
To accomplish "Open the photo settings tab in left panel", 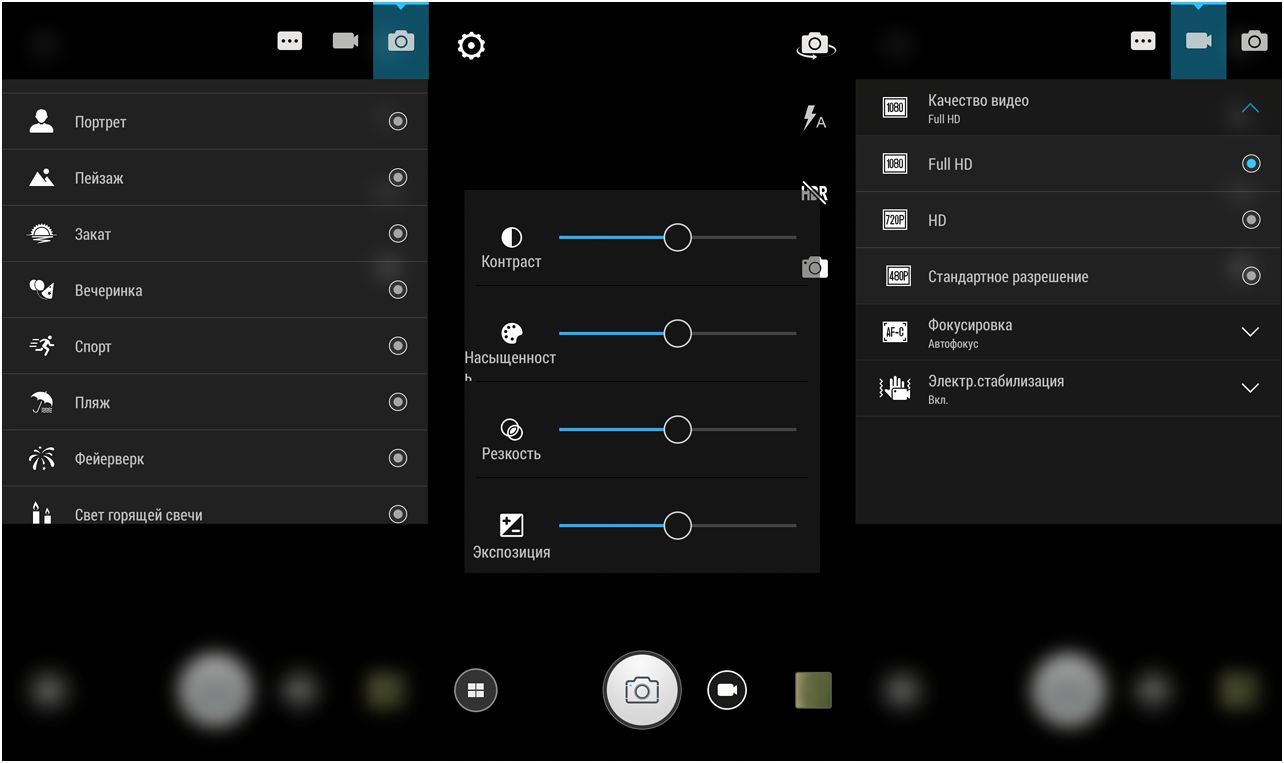I will coord(401,41).
